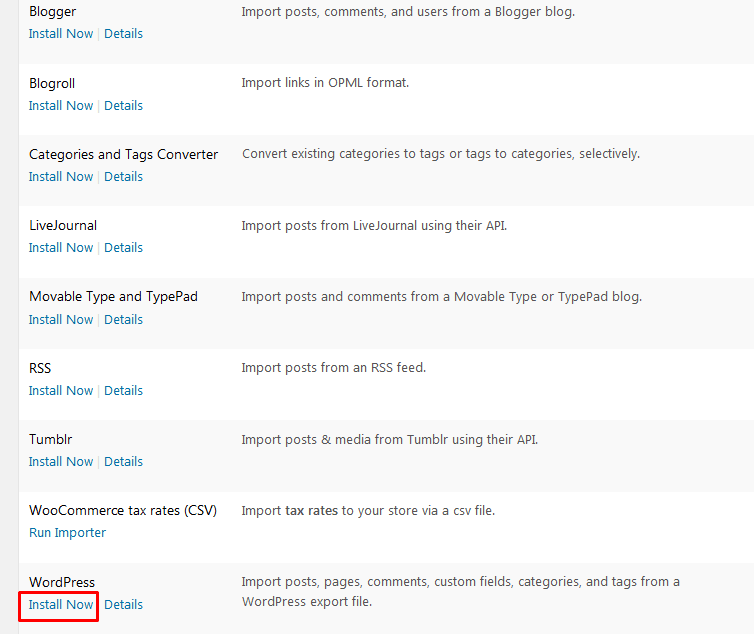Install the Movable Type and TypePad importer

(x=61, y=320)
